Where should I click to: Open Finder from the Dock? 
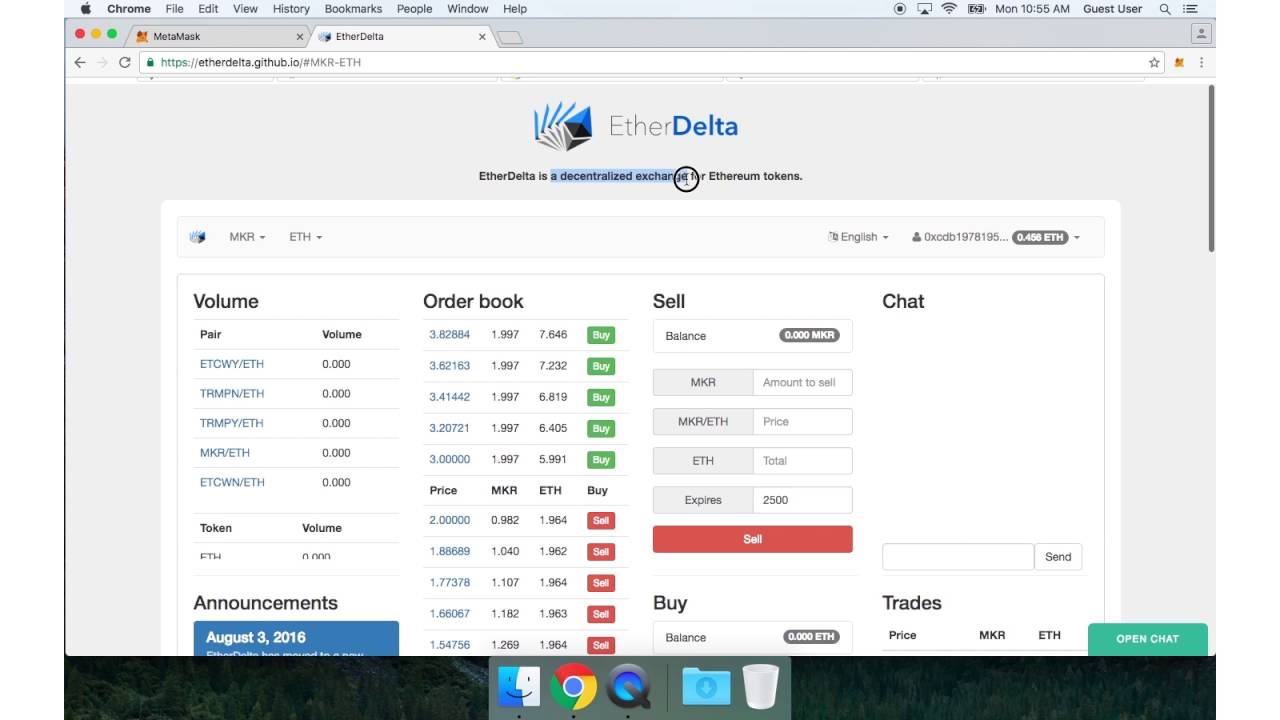(519, 687)
